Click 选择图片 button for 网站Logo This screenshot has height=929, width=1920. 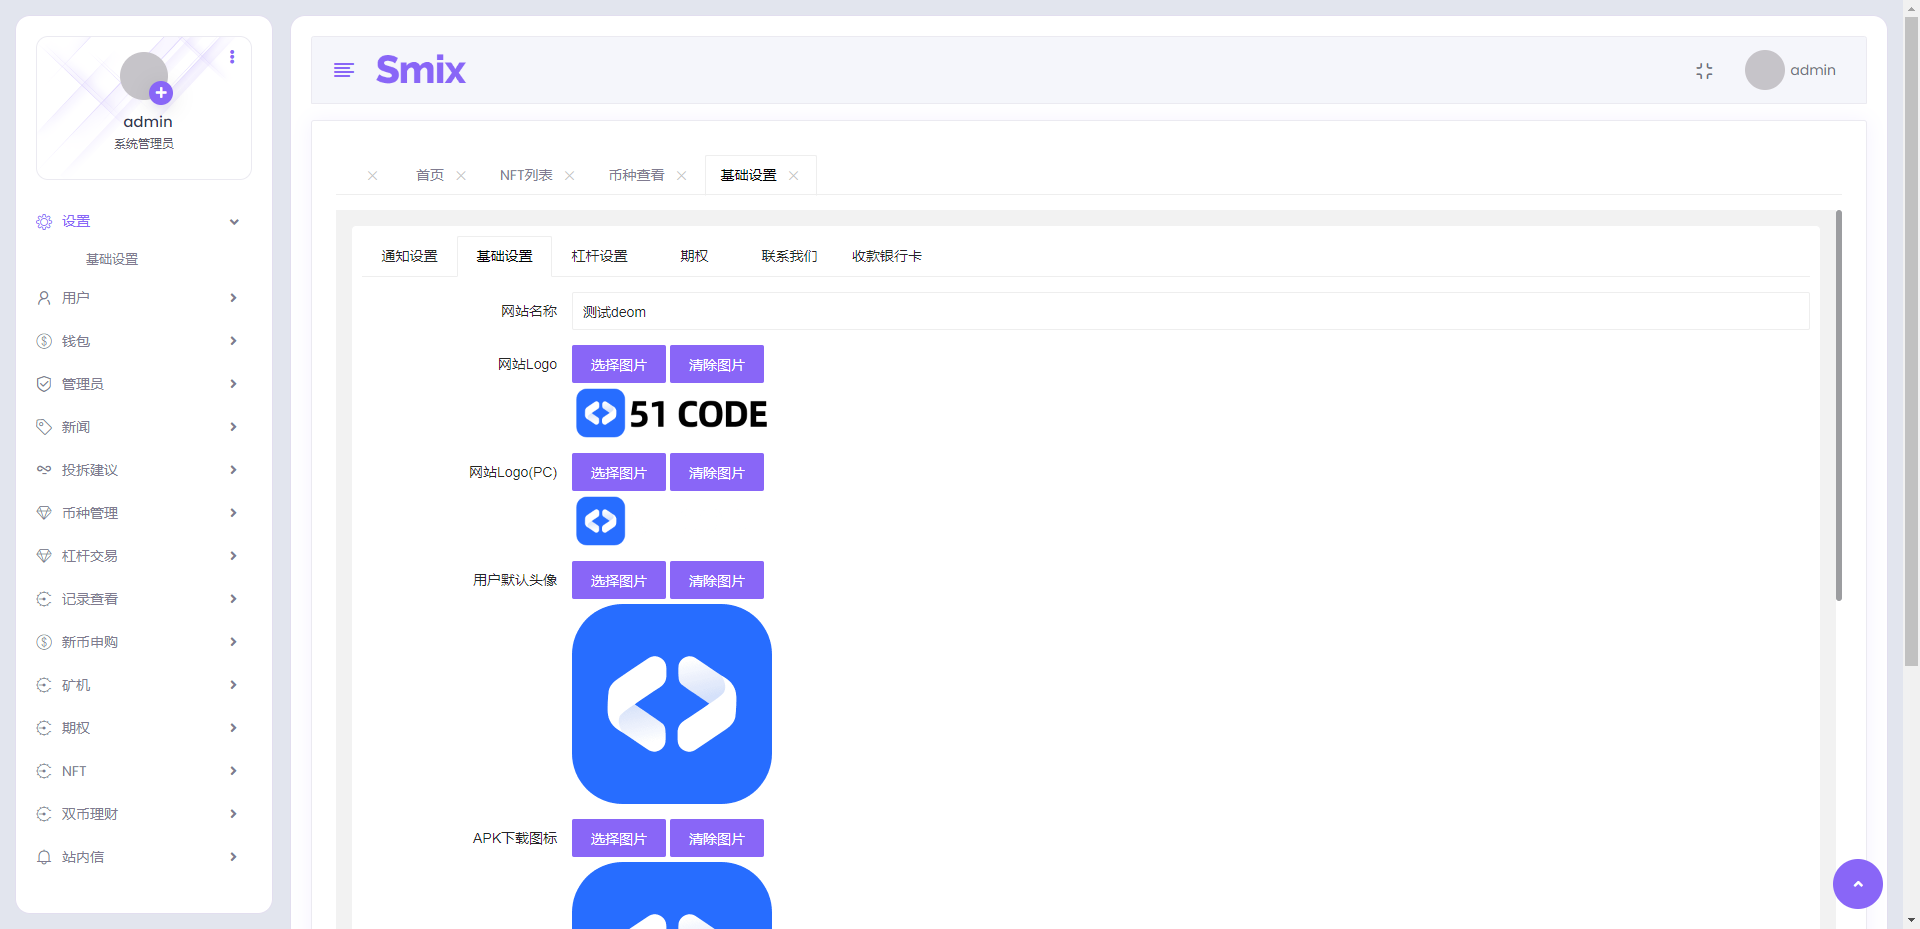pyautogui.click(x=618, y=364)
